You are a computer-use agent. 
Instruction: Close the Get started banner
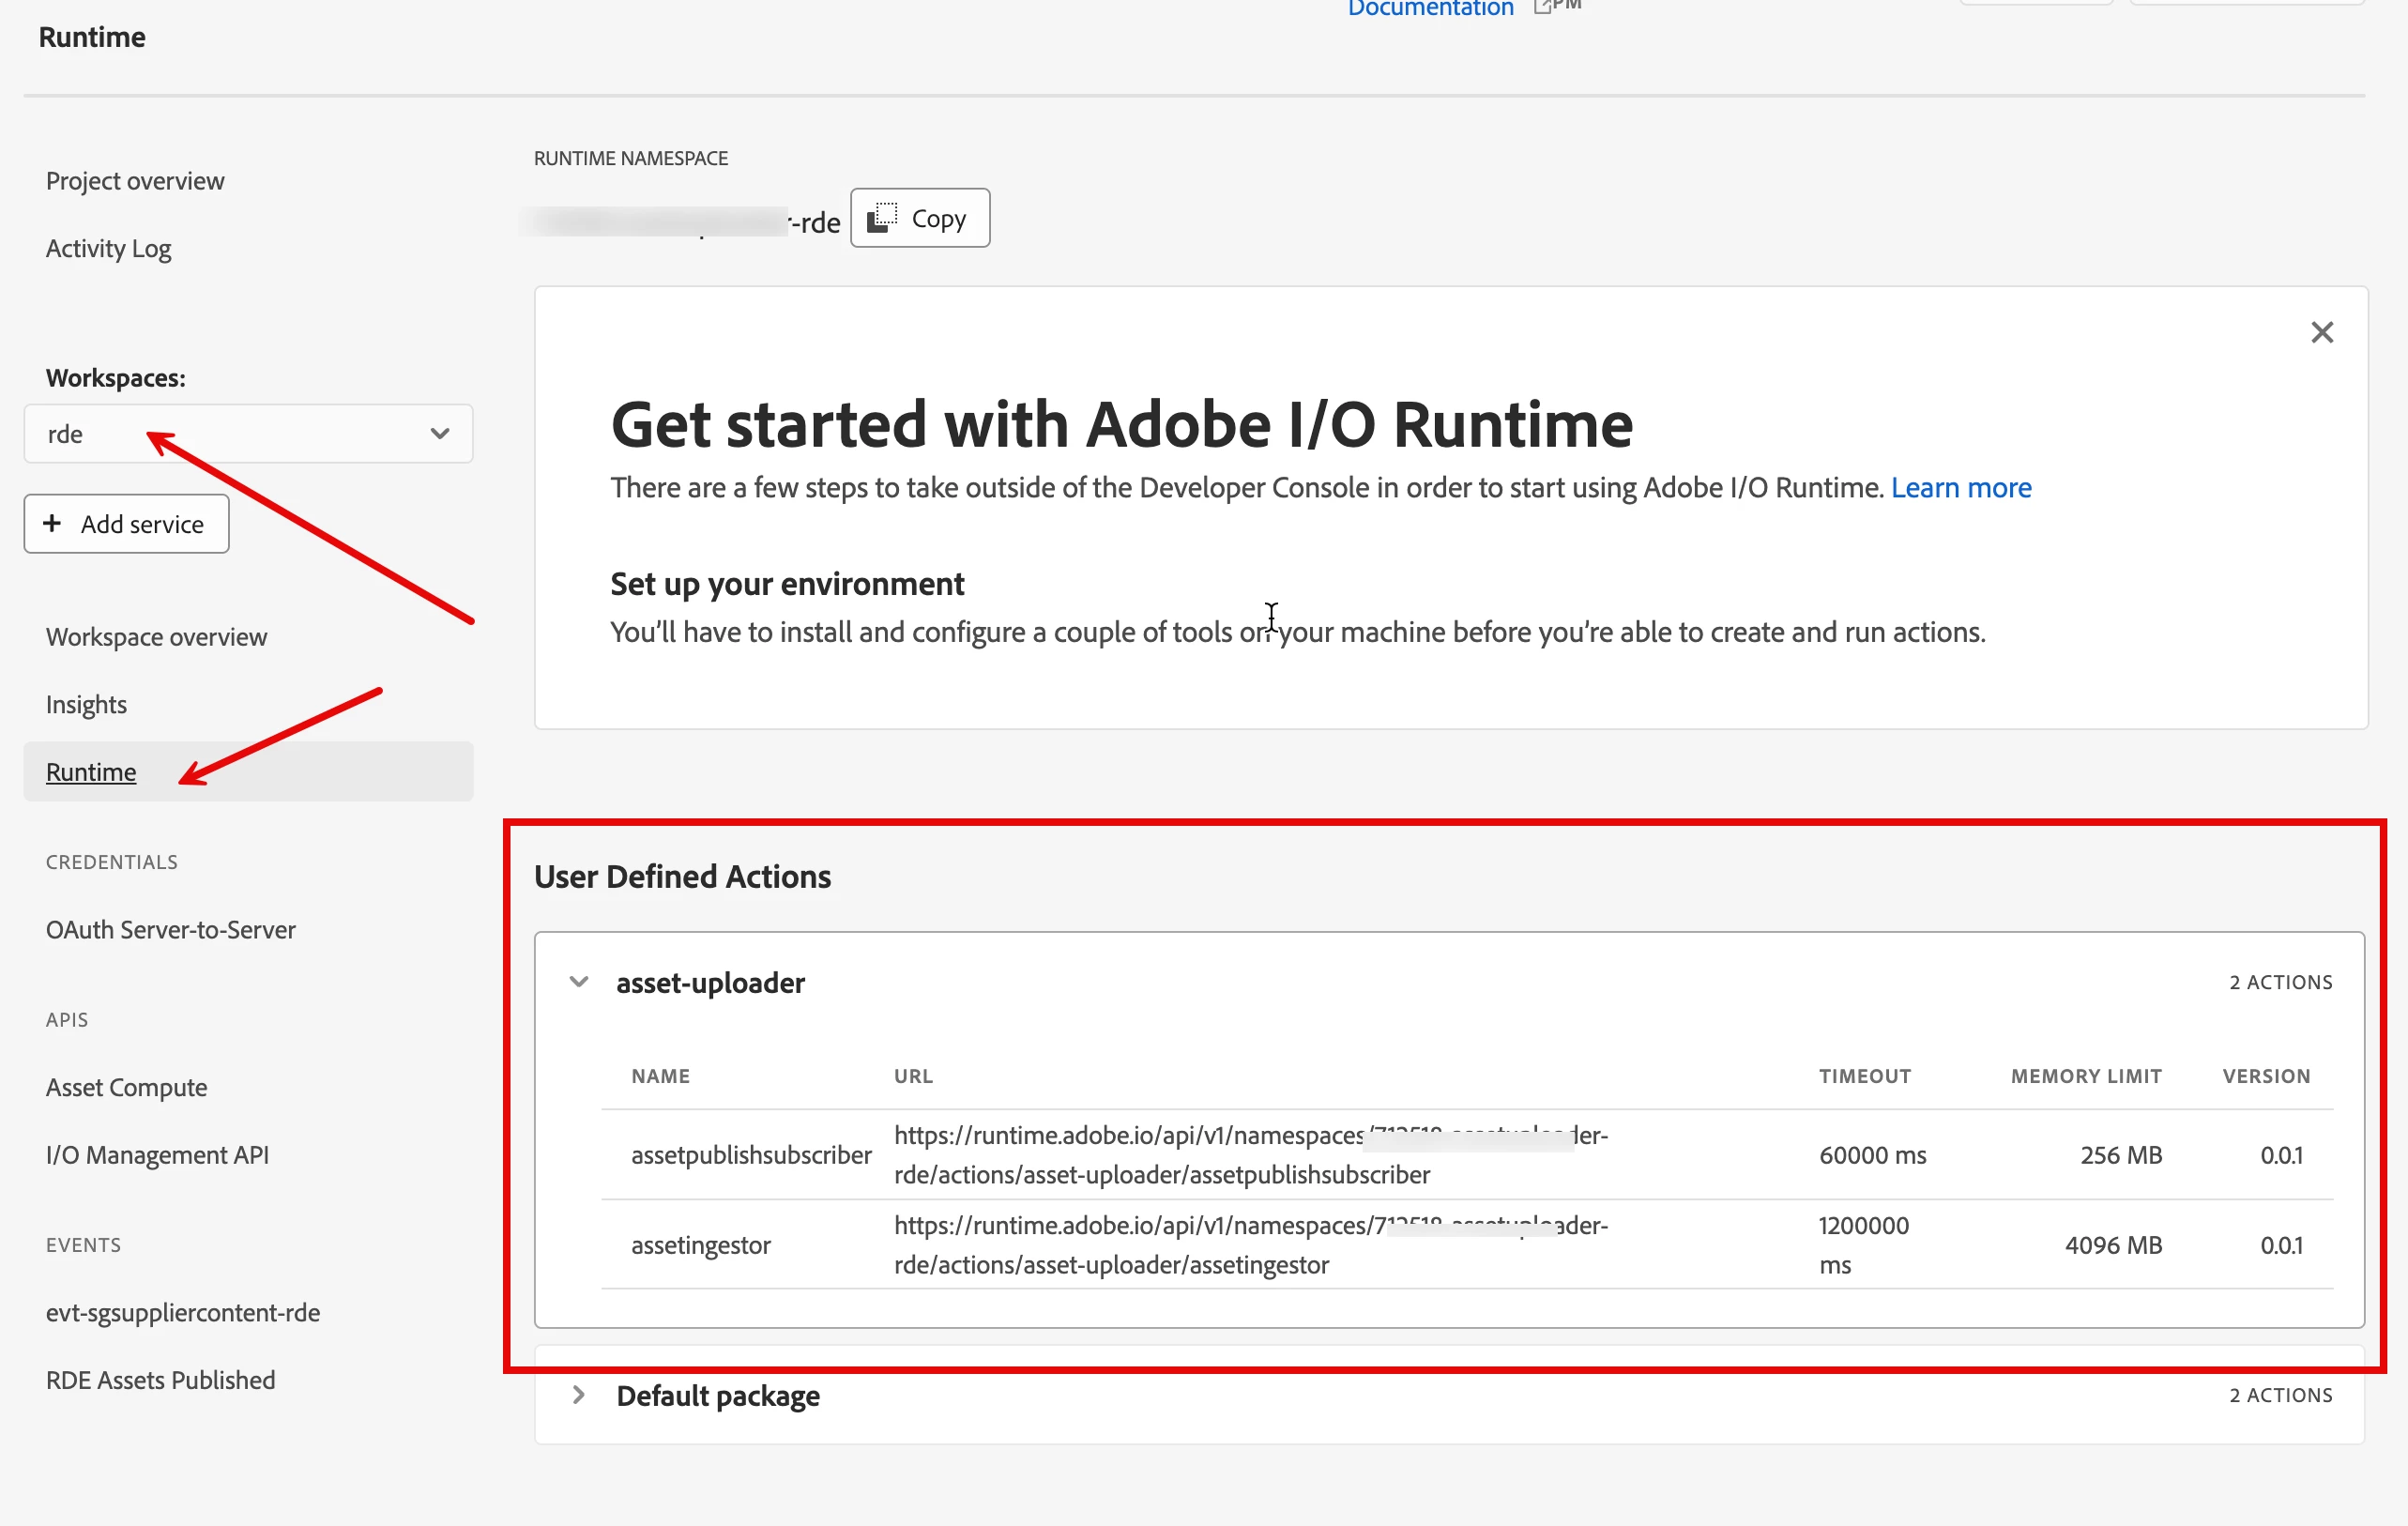click(2321, 333)
